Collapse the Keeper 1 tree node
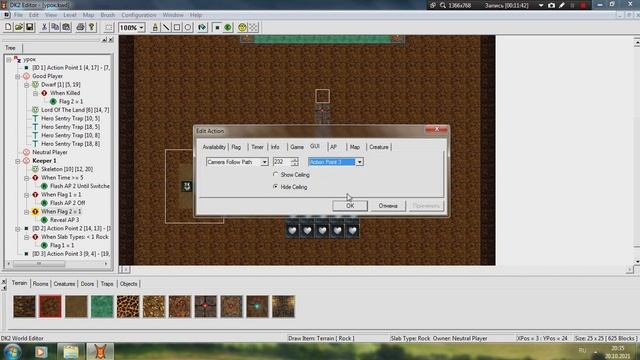The width and height of the screenshot is (640, 360). [18, 161]
